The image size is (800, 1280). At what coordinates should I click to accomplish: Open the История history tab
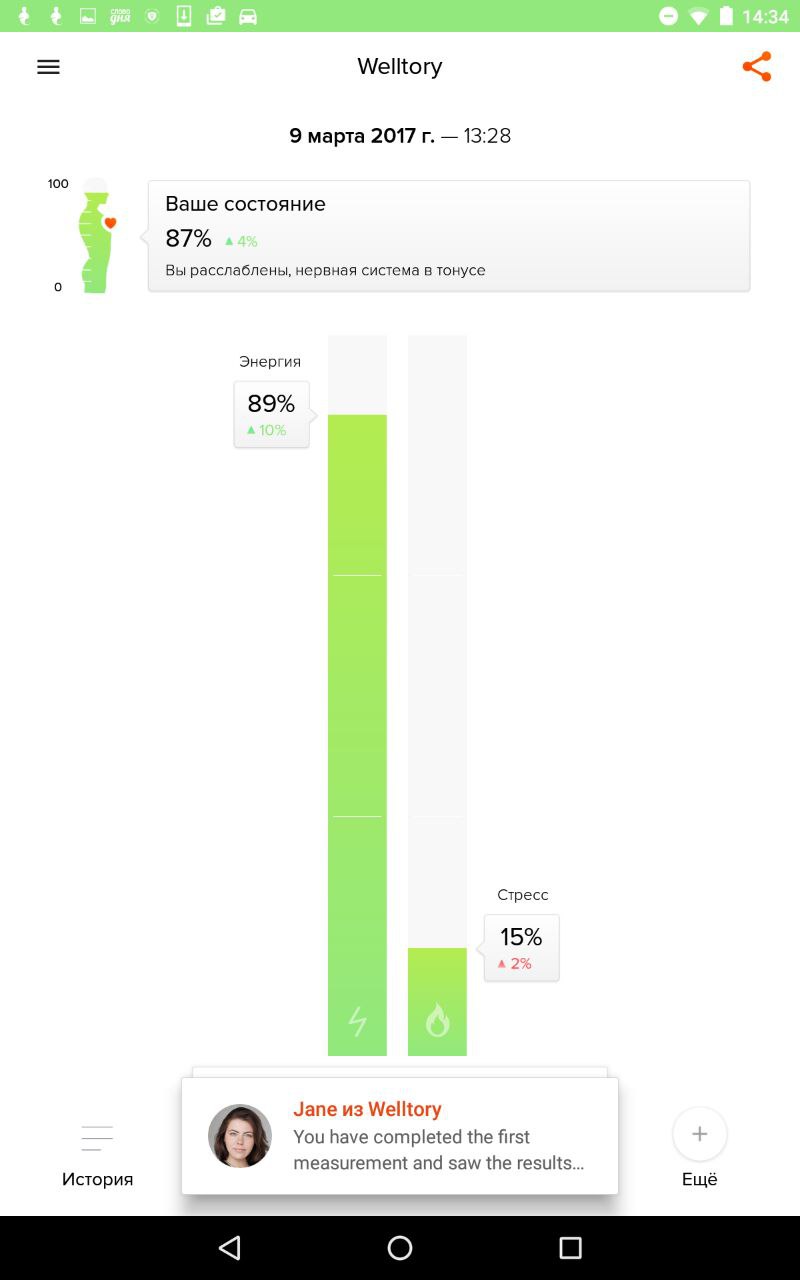(x=97, y=1155)
